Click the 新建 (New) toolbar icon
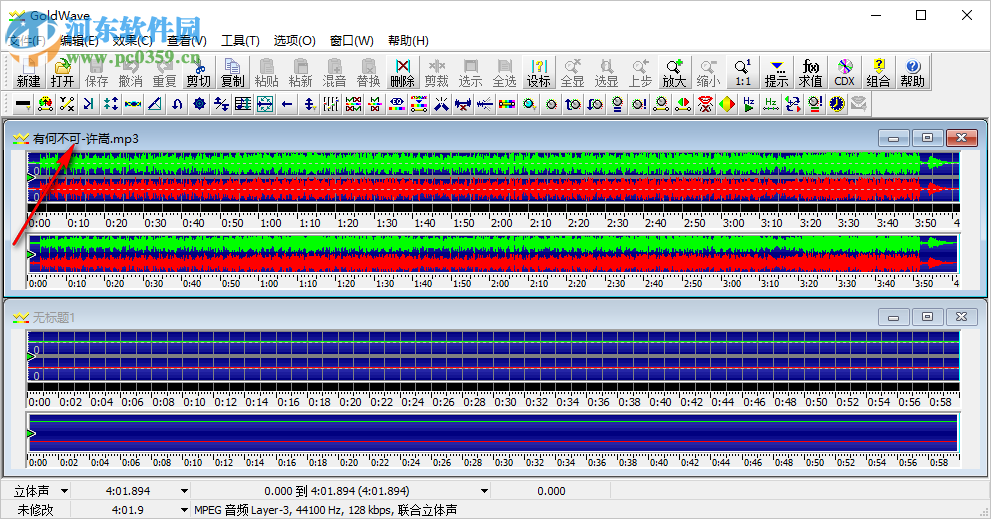Viewport: 991px width, 519px height. [28, 72]
